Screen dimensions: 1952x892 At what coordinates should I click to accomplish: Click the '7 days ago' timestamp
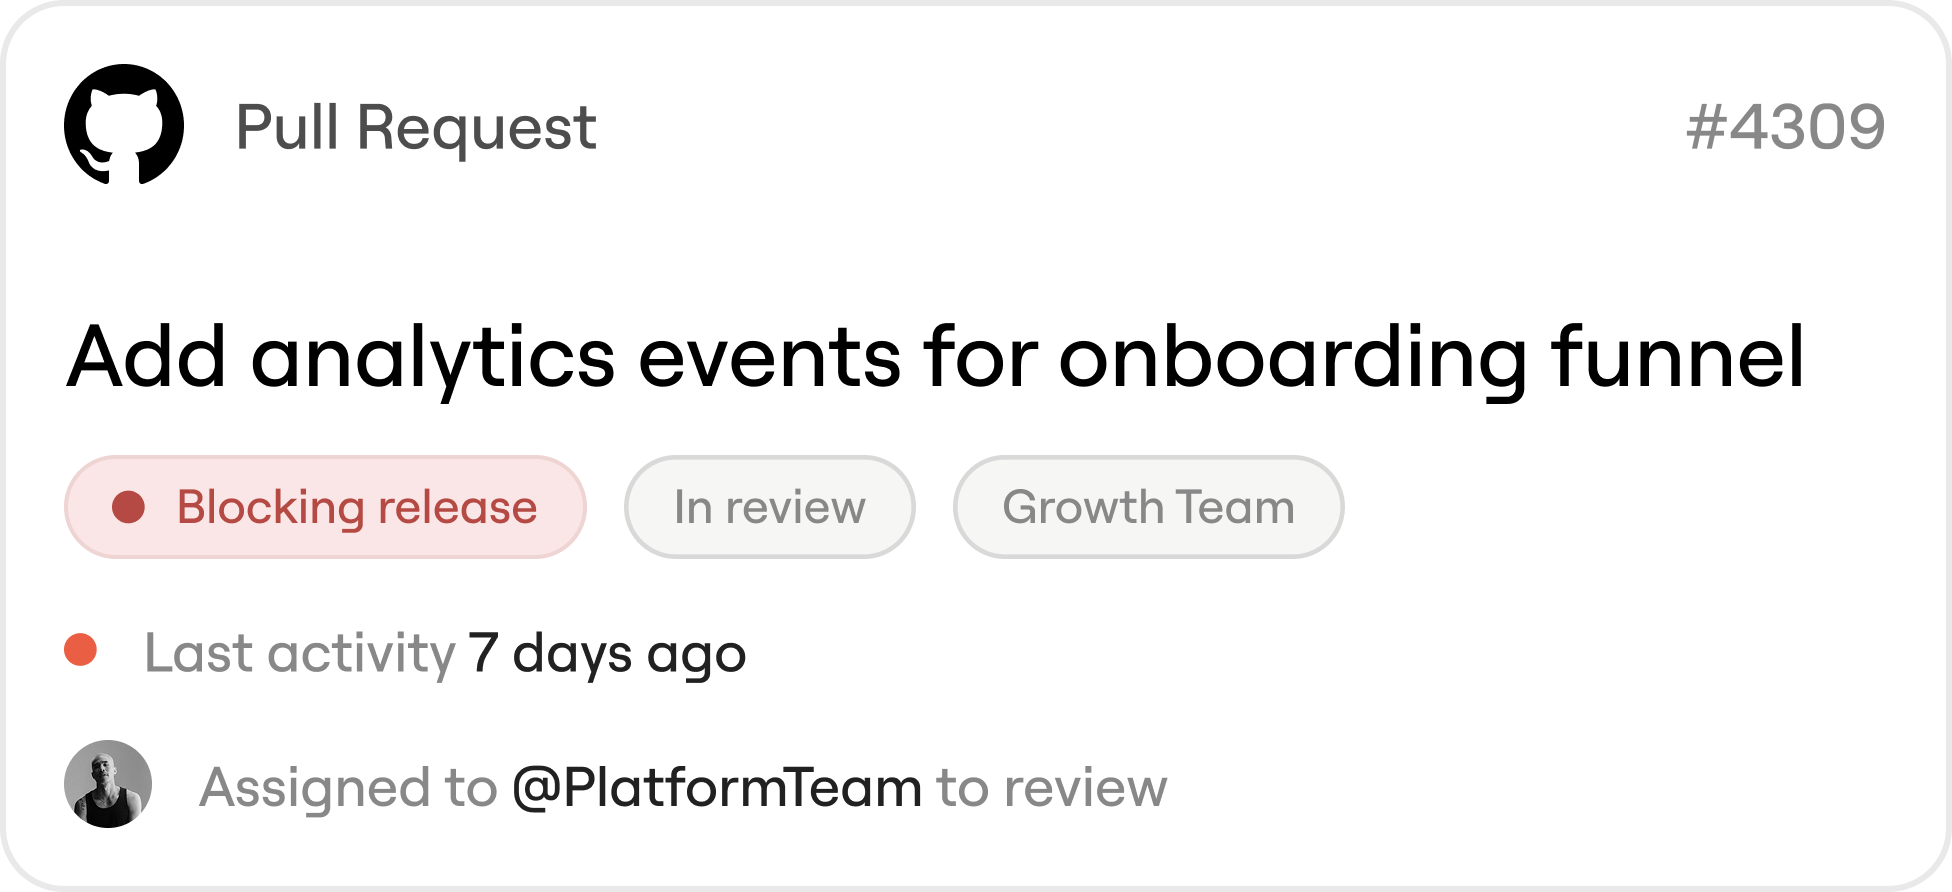click(x=608, y=655)
